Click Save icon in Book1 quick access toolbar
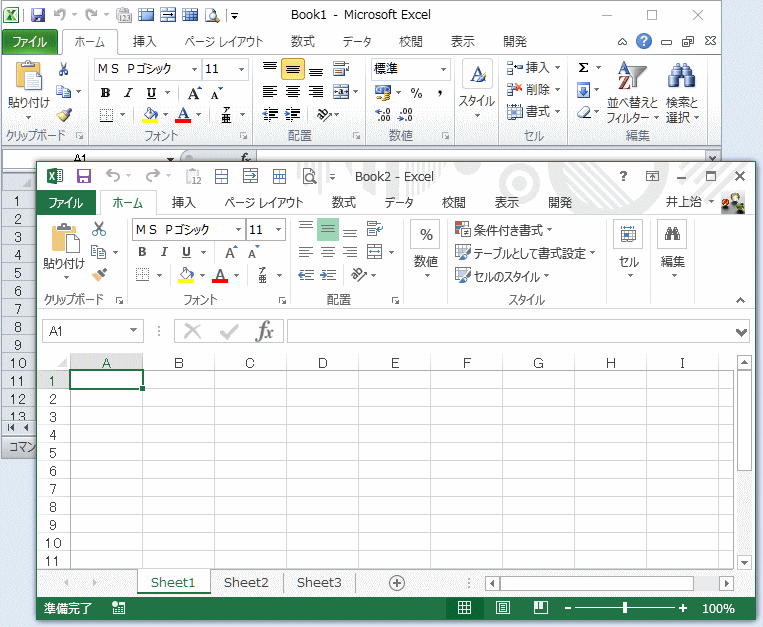The width and height of the screenshot is (763, 627). point(38,15)
